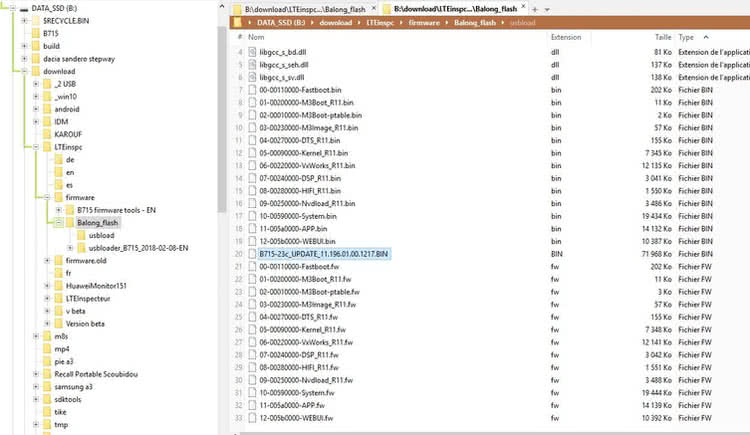
Task: Open dacia sandero stepway folder in tree
Action: [x=79, y=59]
